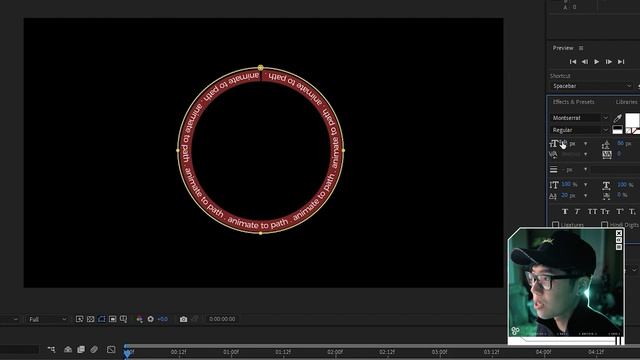The width and height of the screenshot is (640, 360).
Task: Click the Reset Exposure icon
Action: pyautogui.click(x=151, y=319)
